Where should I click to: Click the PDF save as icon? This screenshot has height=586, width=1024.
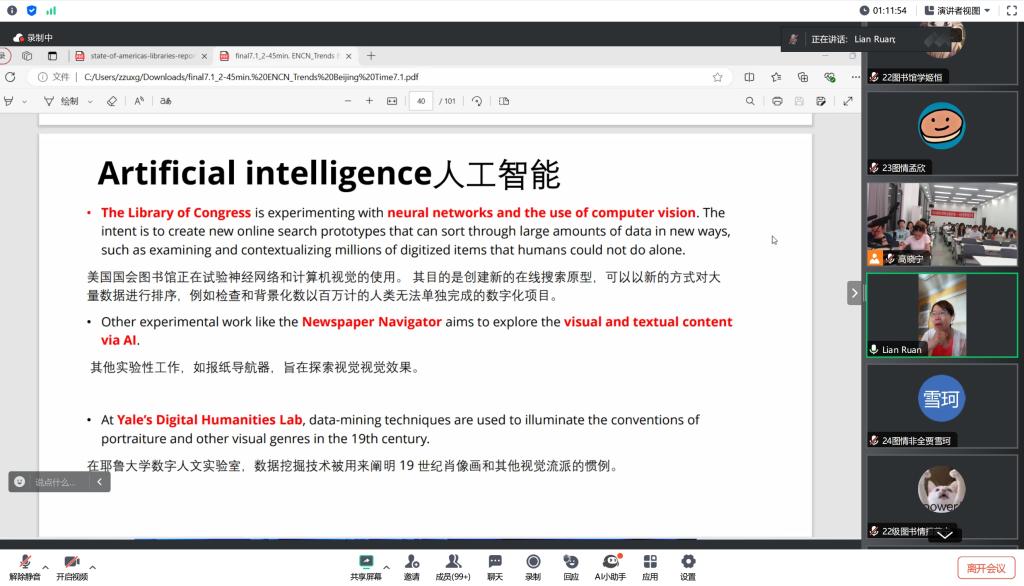pyautogui.click(x=821, y=101)
